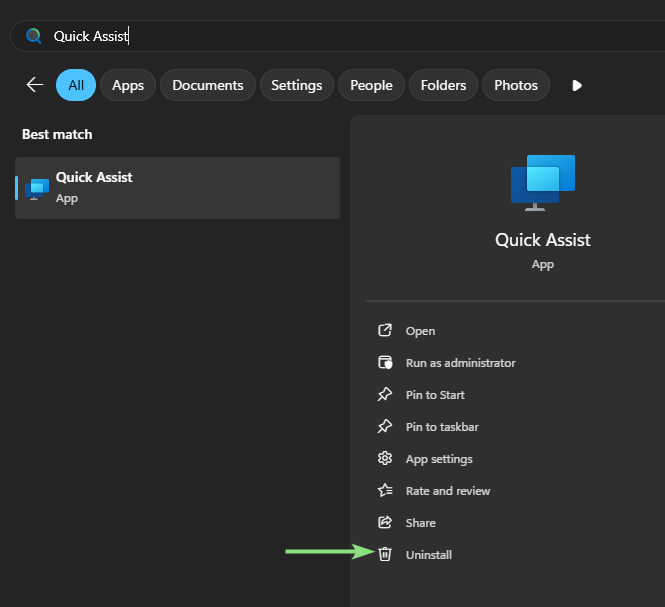Show more filters with the play arrow

tap(577, 86)
